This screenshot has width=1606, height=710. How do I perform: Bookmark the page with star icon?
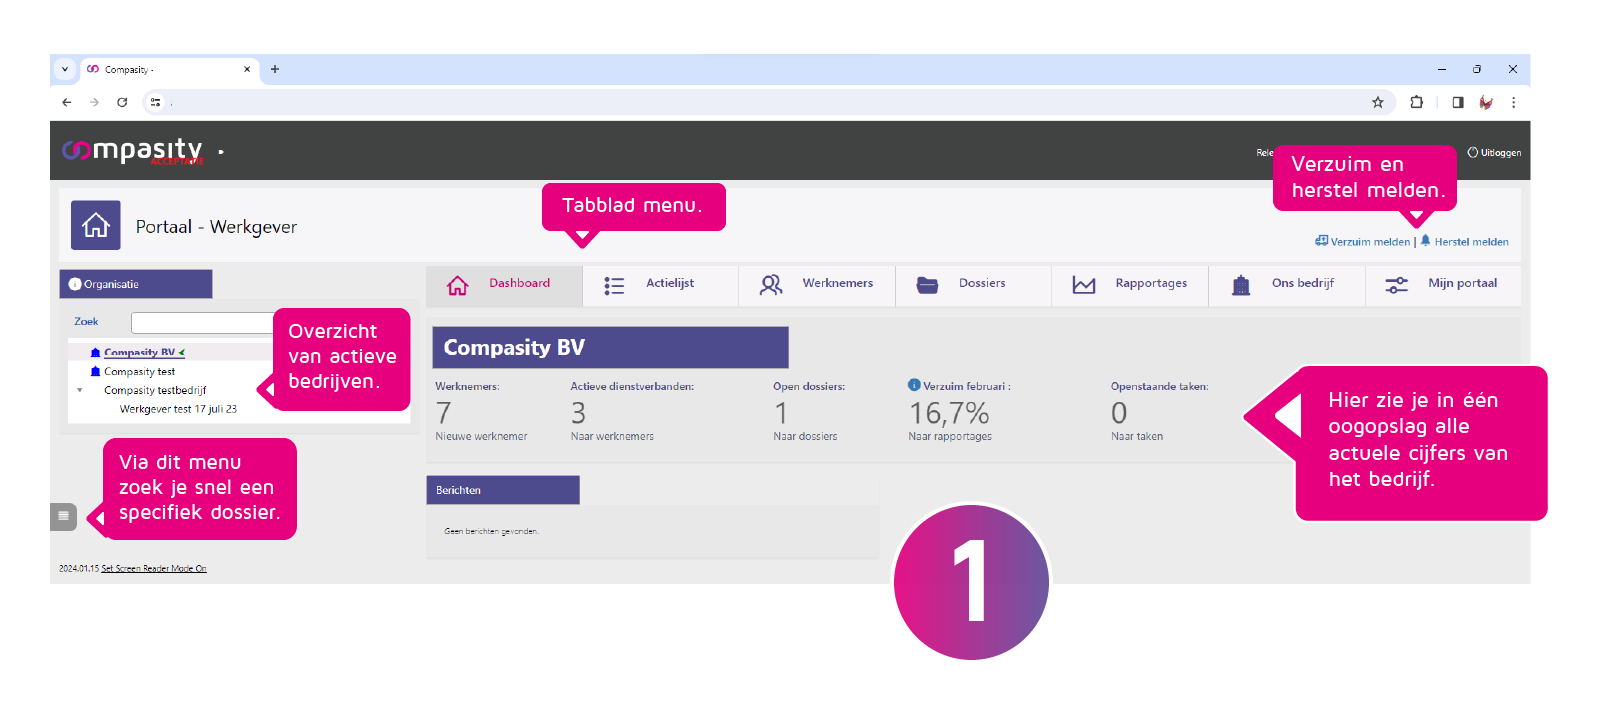point(1378,102)
